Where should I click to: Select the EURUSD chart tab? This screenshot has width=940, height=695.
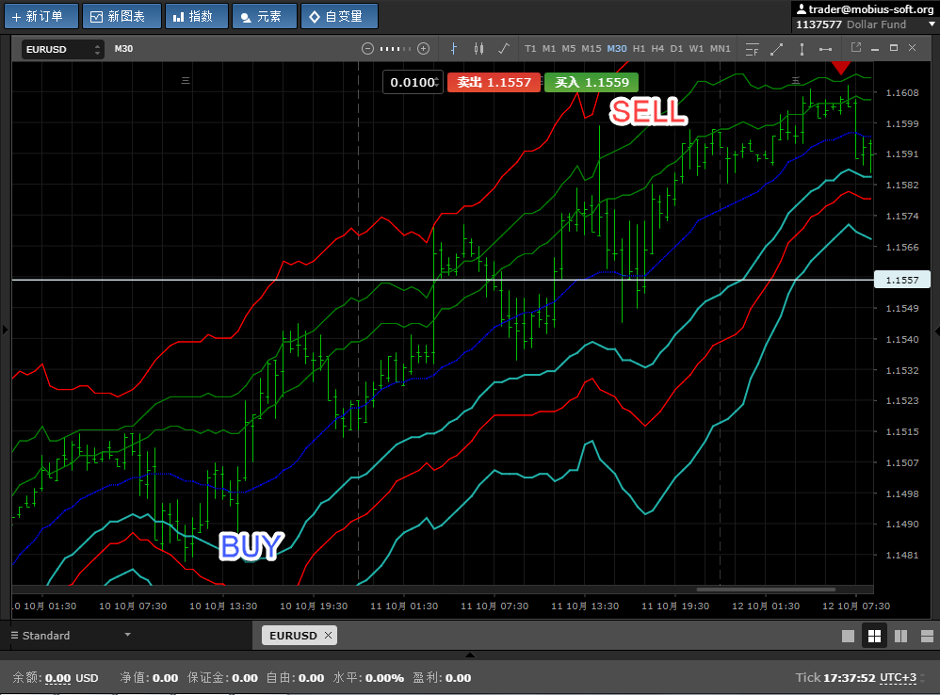292,635
